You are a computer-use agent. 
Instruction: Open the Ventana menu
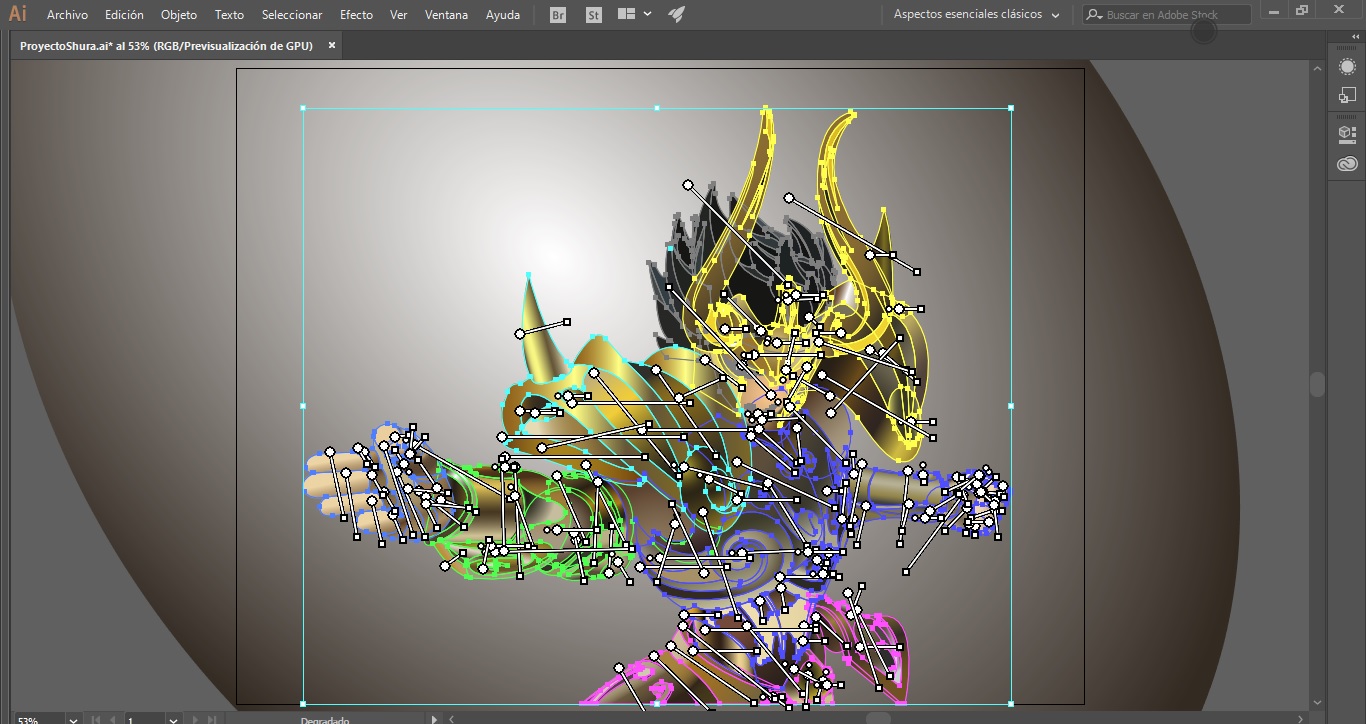pyautogui.click(x=446, y=15)
